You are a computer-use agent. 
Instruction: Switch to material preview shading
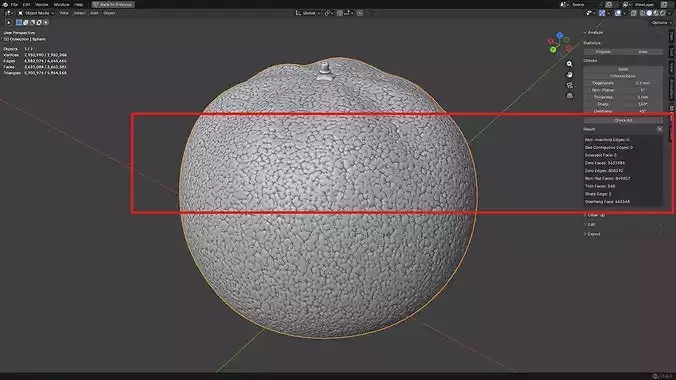[656, 13]
